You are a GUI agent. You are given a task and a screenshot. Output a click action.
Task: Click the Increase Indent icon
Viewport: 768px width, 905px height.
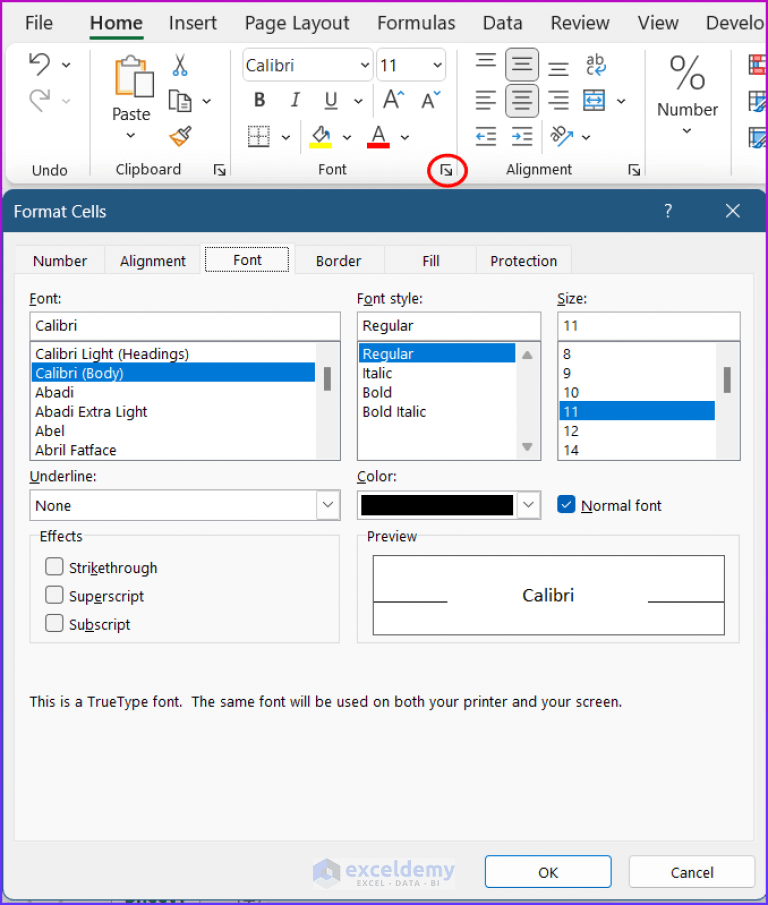522,137
